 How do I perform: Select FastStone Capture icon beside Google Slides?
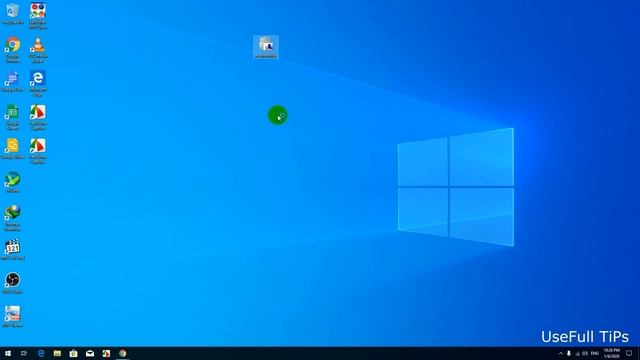coord(38,151)
